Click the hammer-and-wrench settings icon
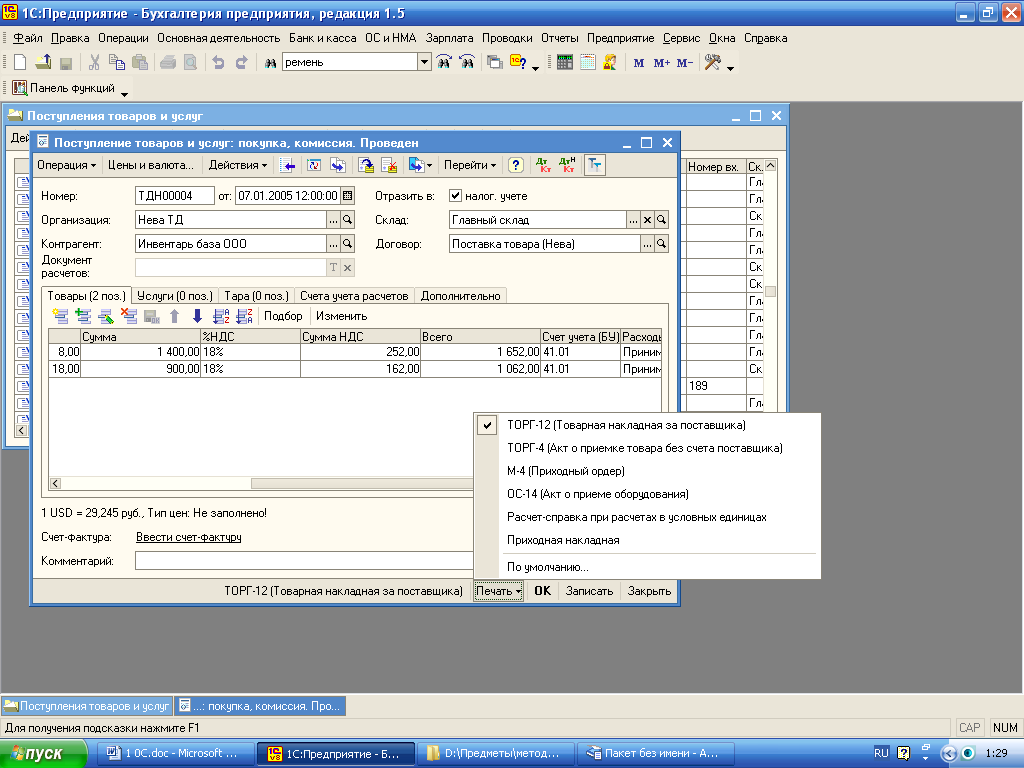Screen dimensions: 1024x768 [712, 62]
